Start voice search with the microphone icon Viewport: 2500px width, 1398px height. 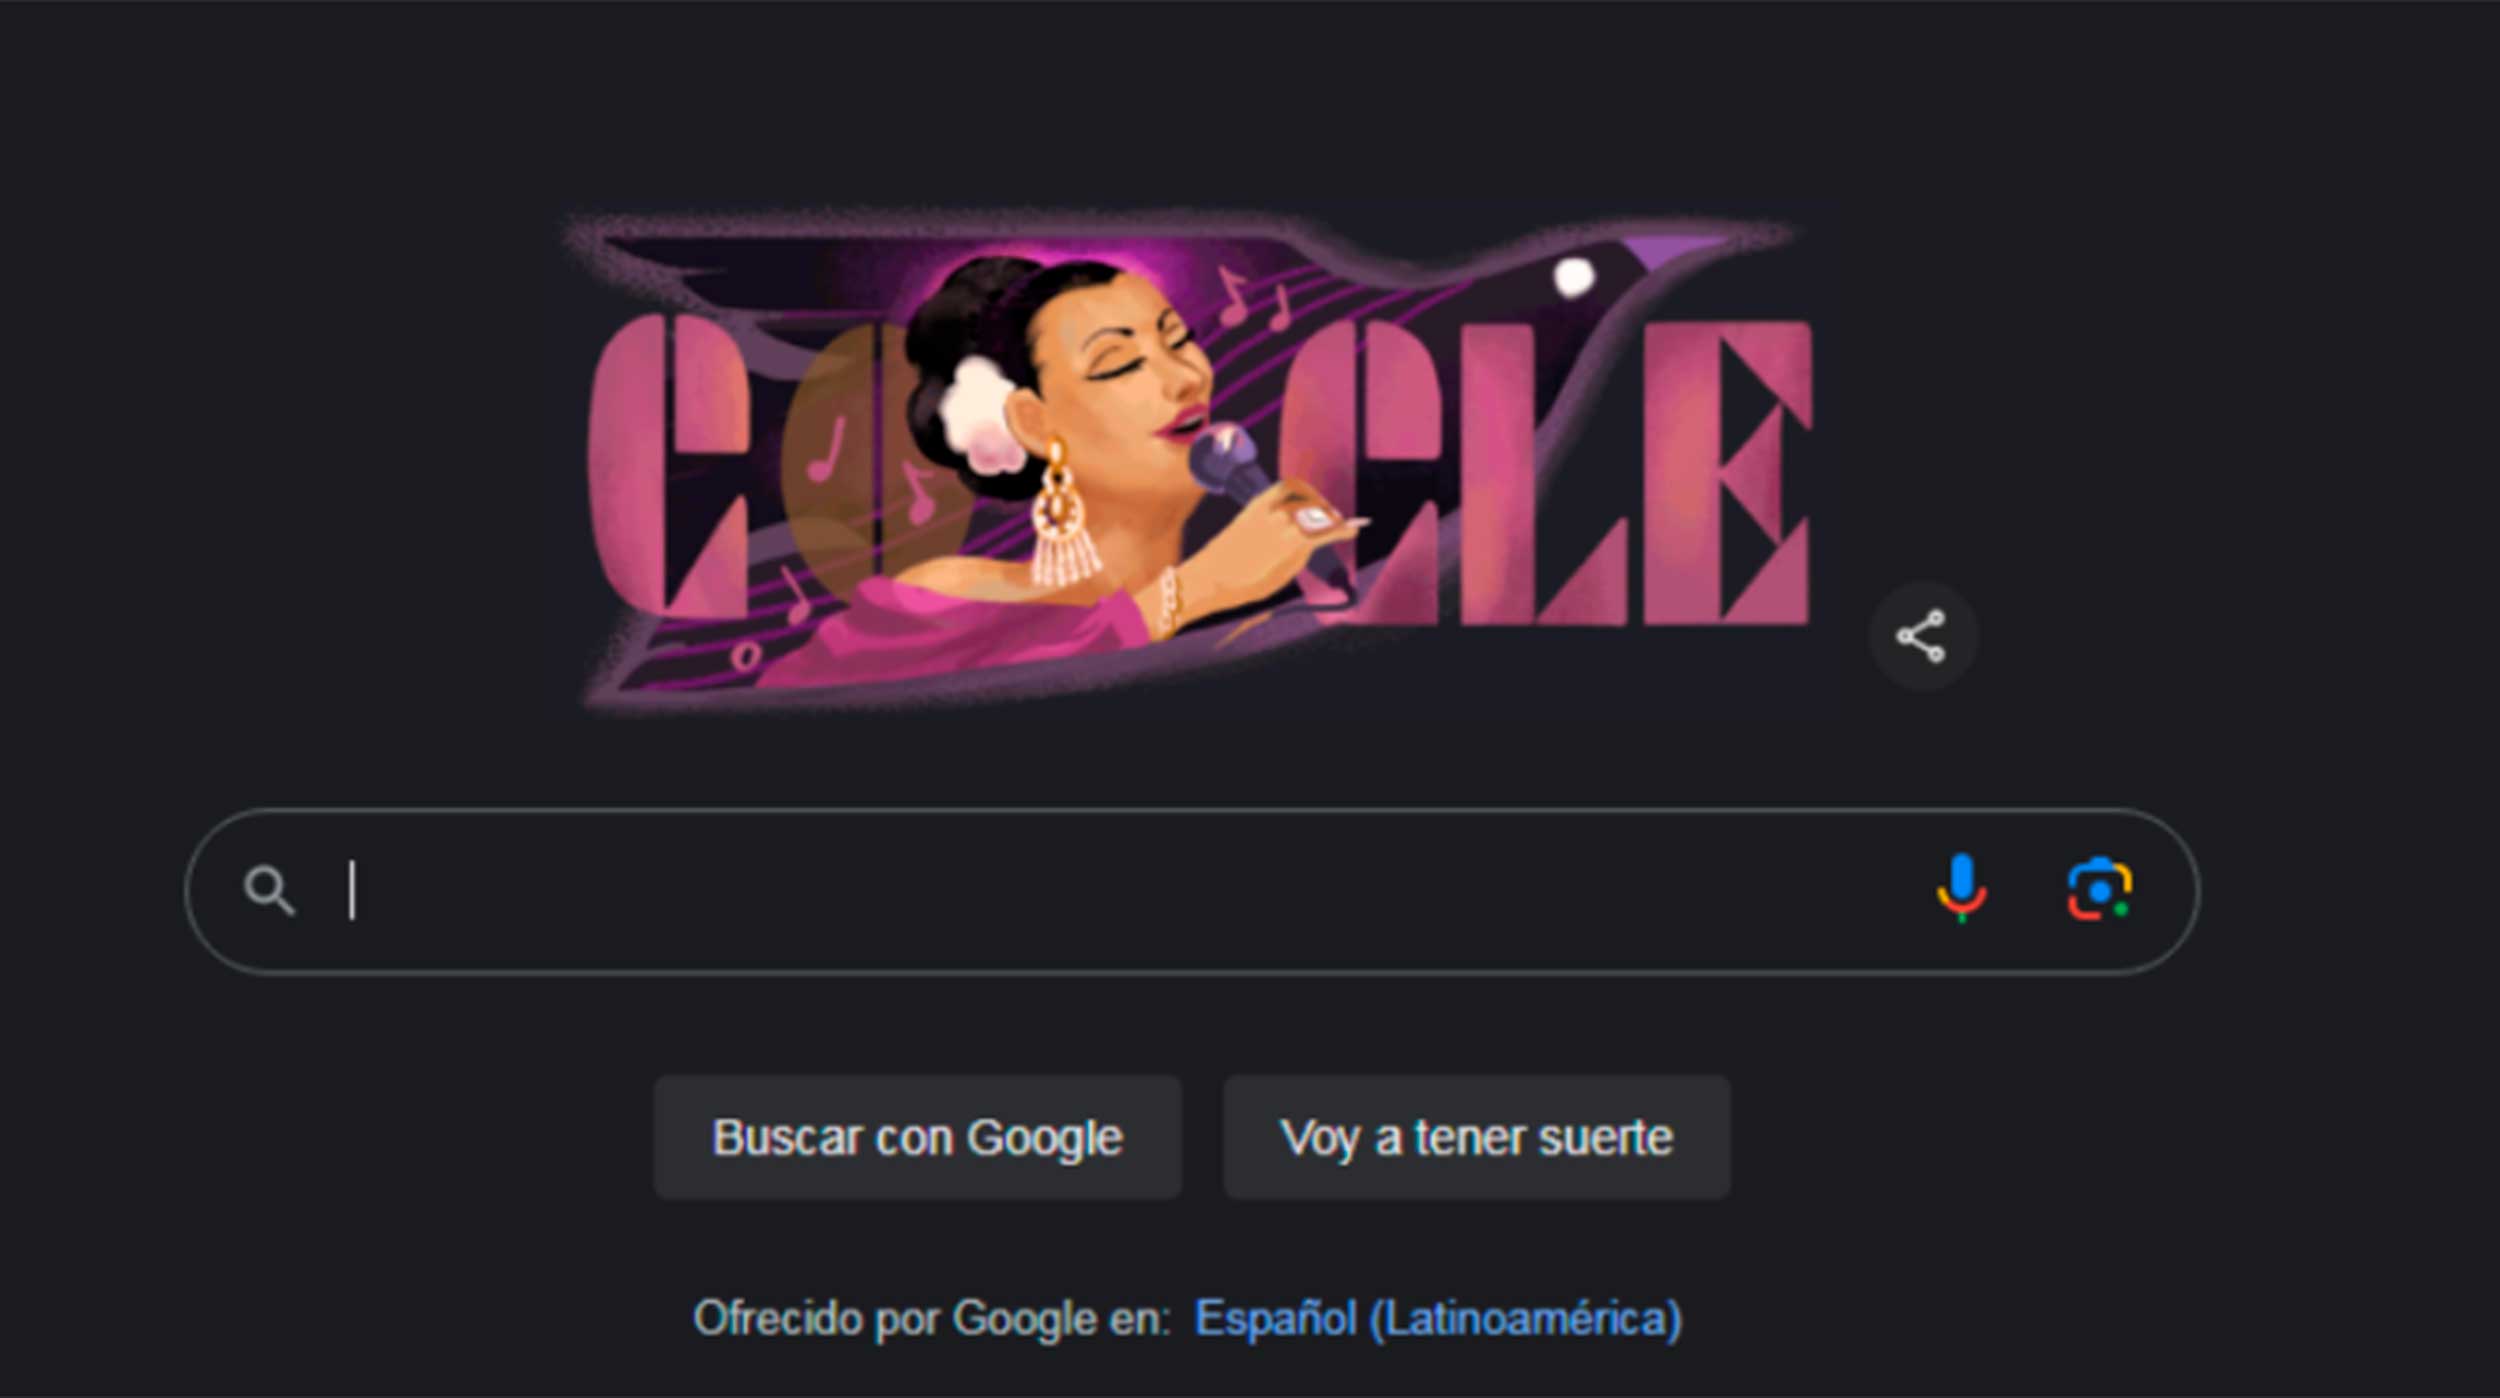(x=1961, y=888)
